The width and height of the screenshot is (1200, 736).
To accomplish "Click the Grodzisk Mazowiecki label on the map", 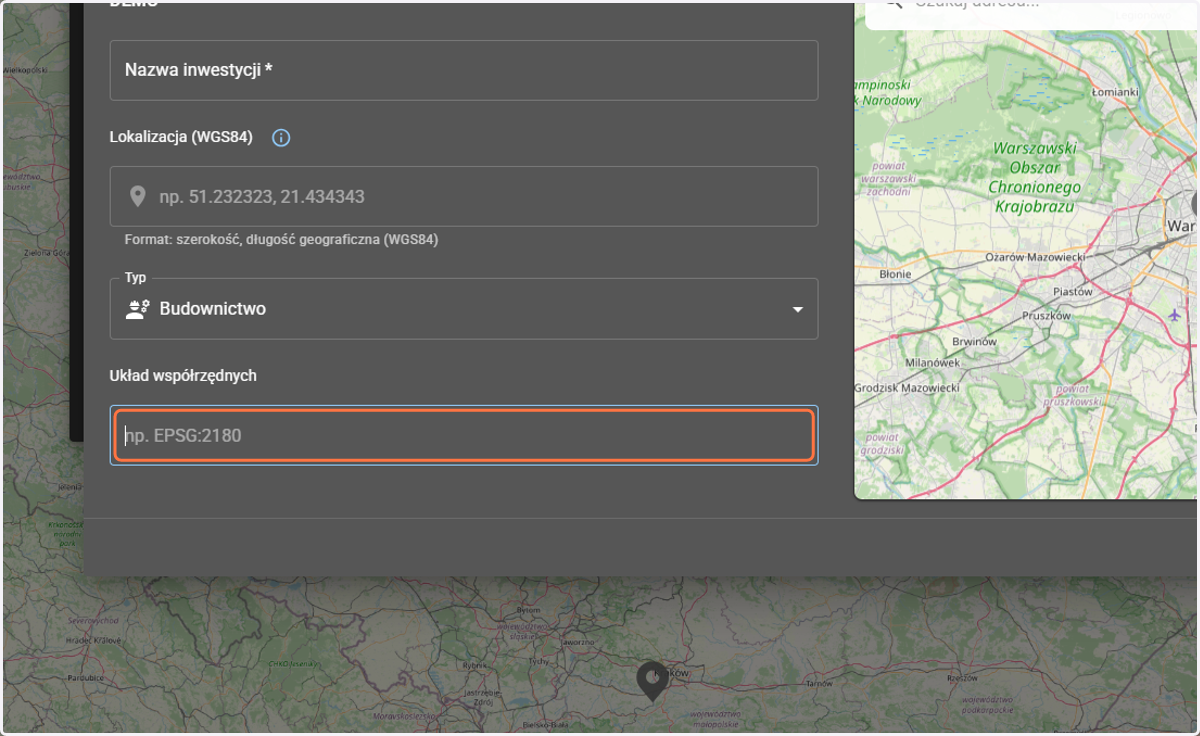I will tap(907, 388).
